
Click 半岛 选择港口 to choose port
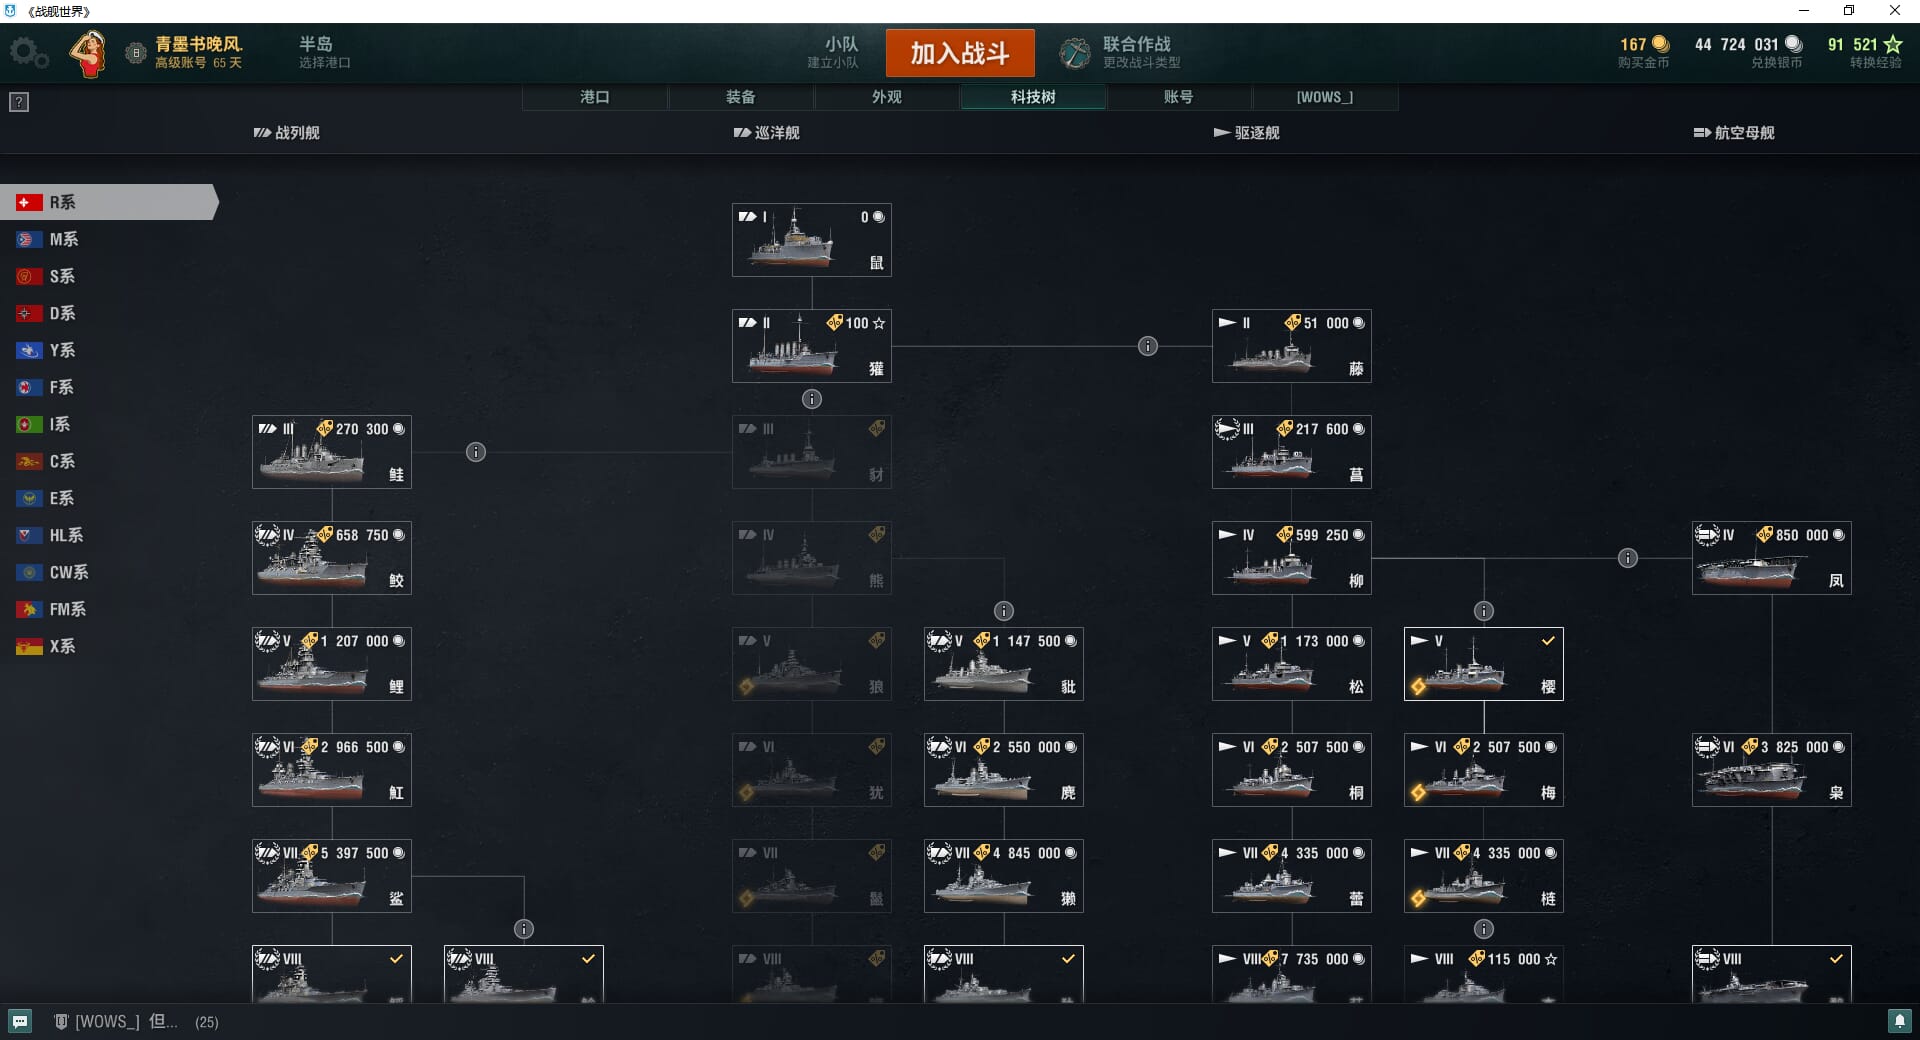(324, 53)
